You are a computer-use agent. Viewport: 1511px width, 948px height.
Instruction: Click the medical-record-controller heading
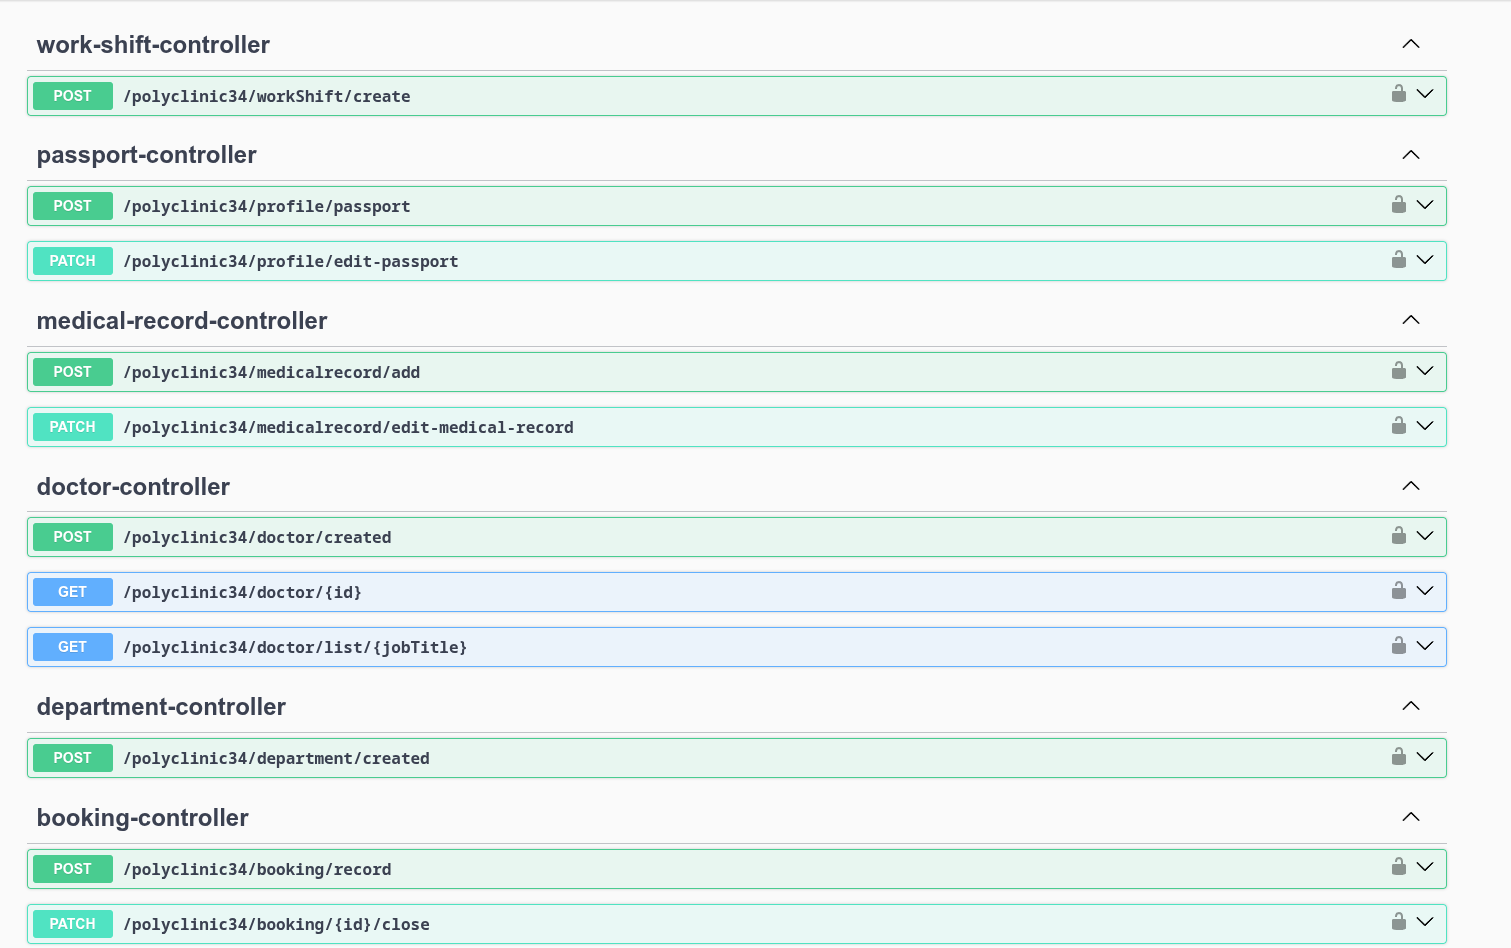[x=182, y=321]
